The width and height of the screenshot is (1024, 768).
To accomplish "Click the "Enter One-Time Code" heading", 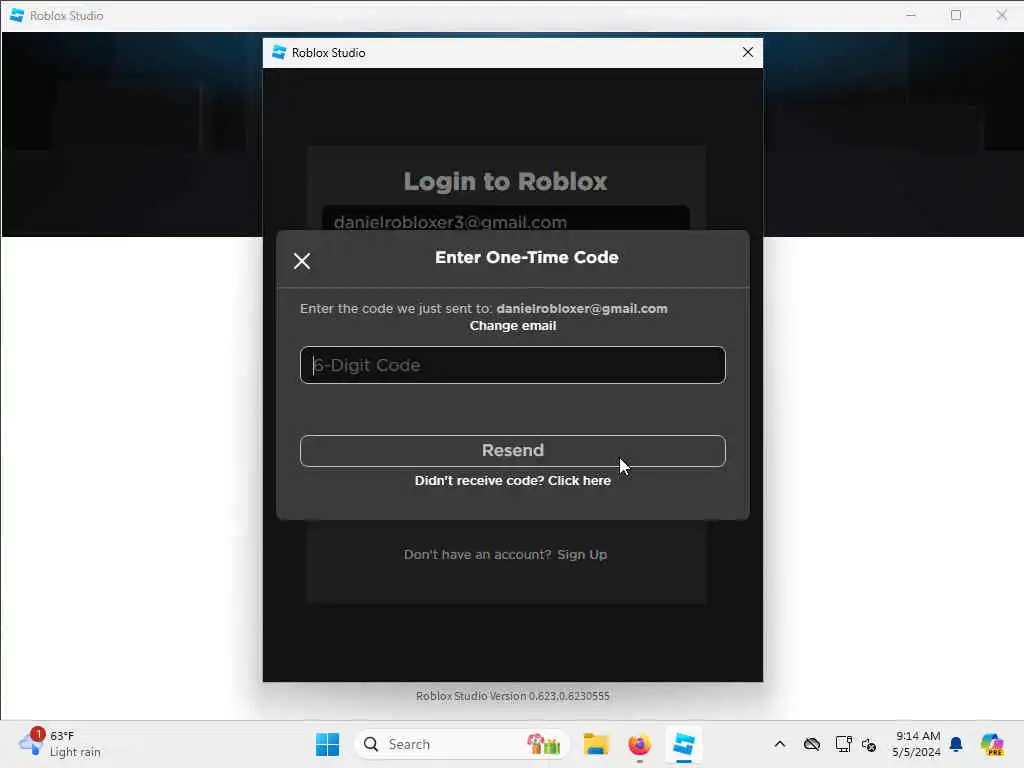I will pos(527,257).
